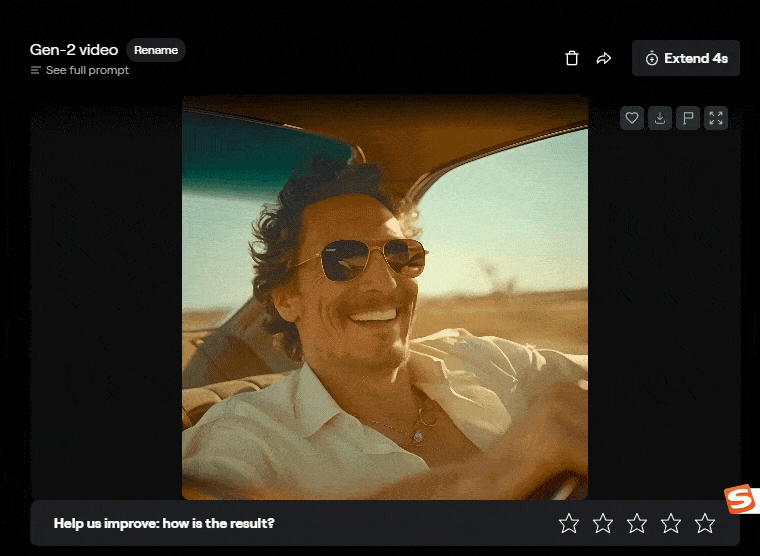Click the share arrow icon
760x556 pixels.
pyautogui.click(x=603, y=59)
